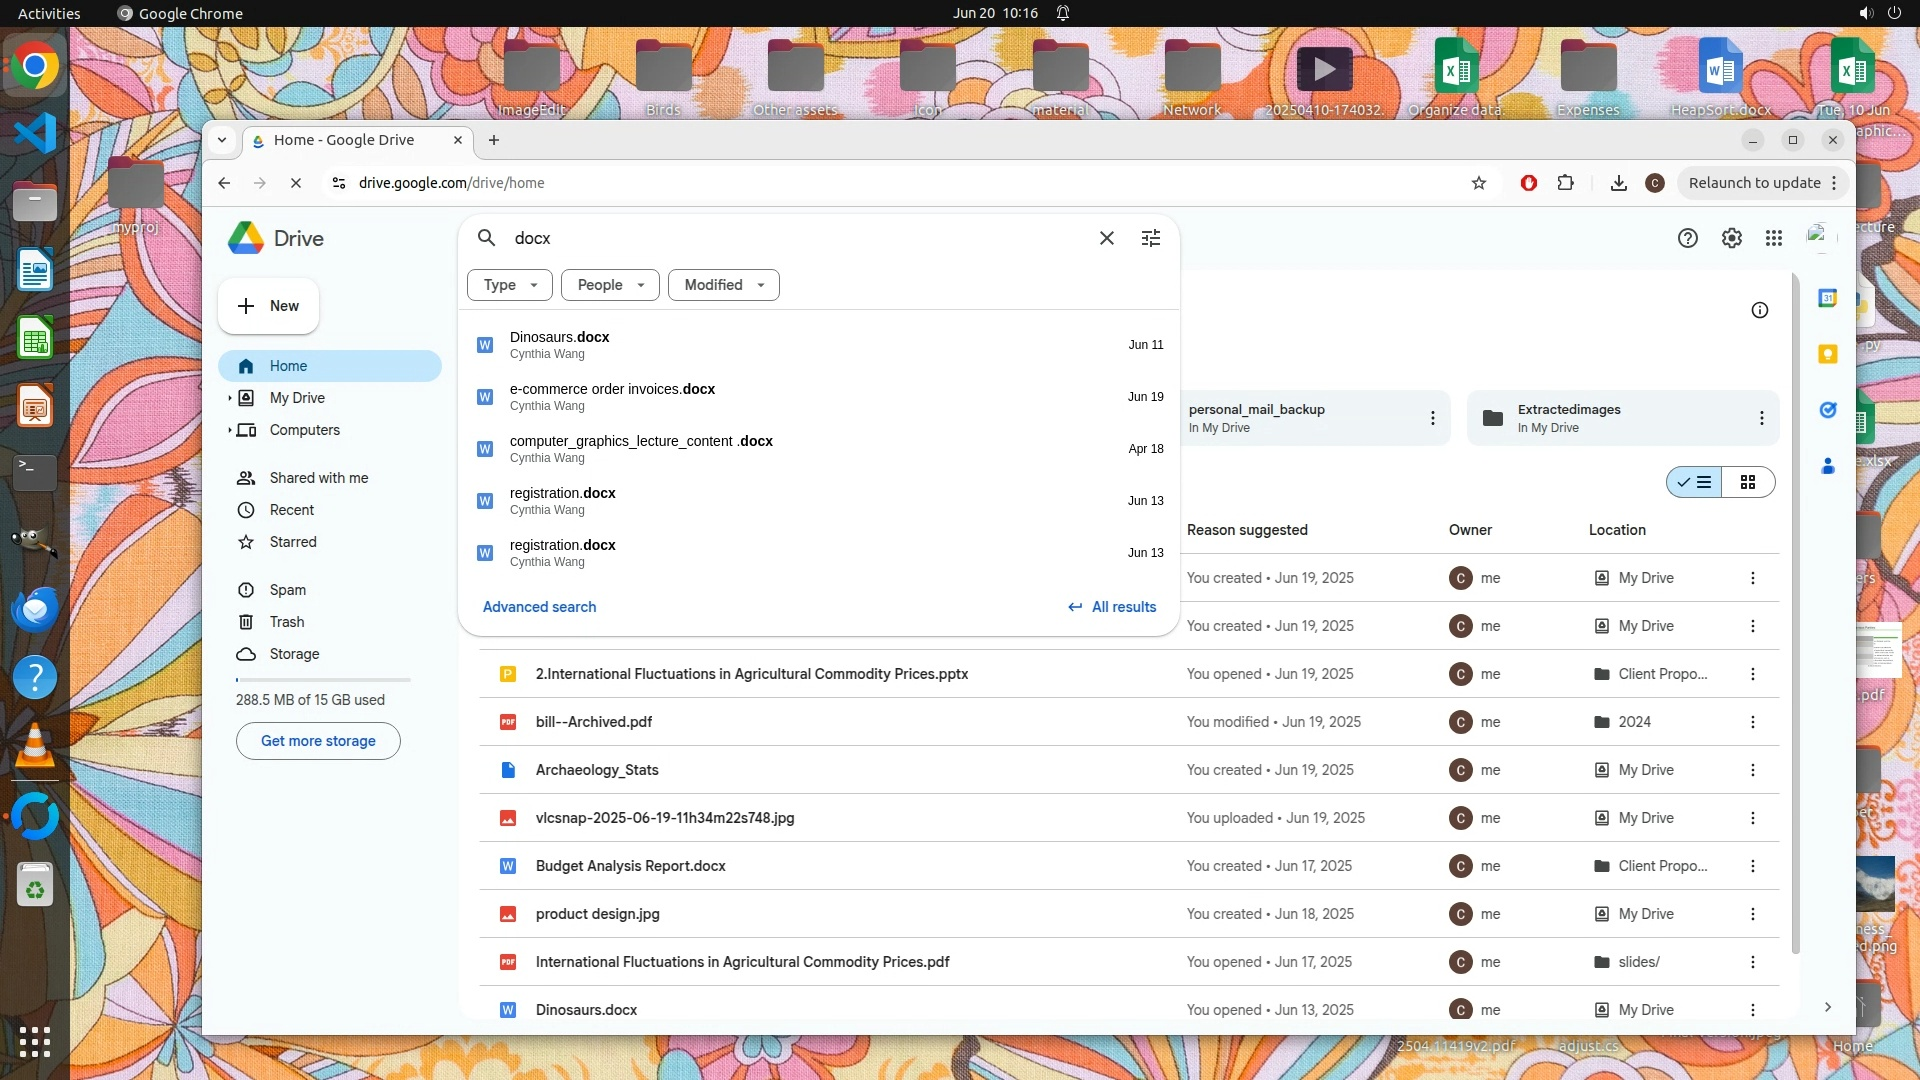The width and height of the screenshot is (1920, 1080).
Task: Switch to grid layout view
Action: point(1748,482)
